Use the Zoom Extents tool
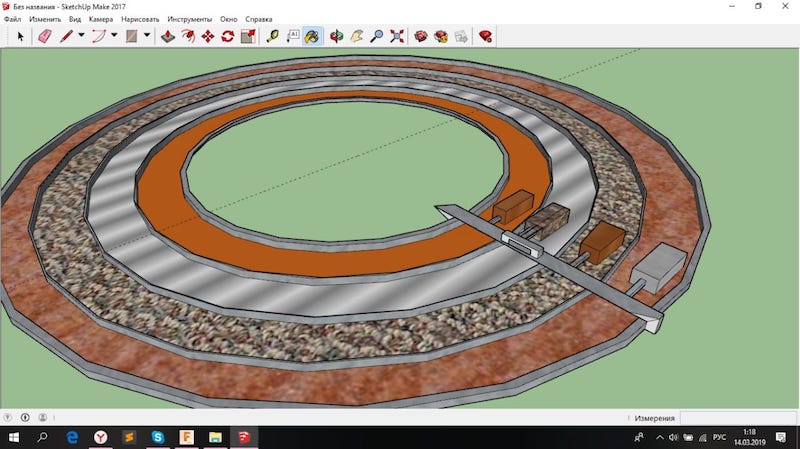 pyautogui.click(x=398, y=36)
